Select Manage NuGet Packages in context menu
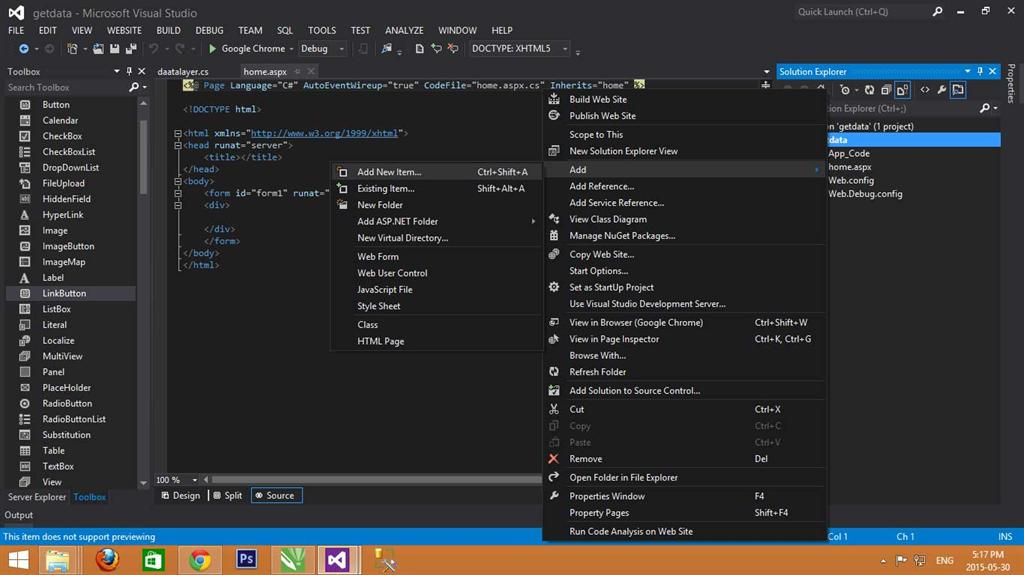The height and width of the screenshot is (575, 1024). click(622, 236)
